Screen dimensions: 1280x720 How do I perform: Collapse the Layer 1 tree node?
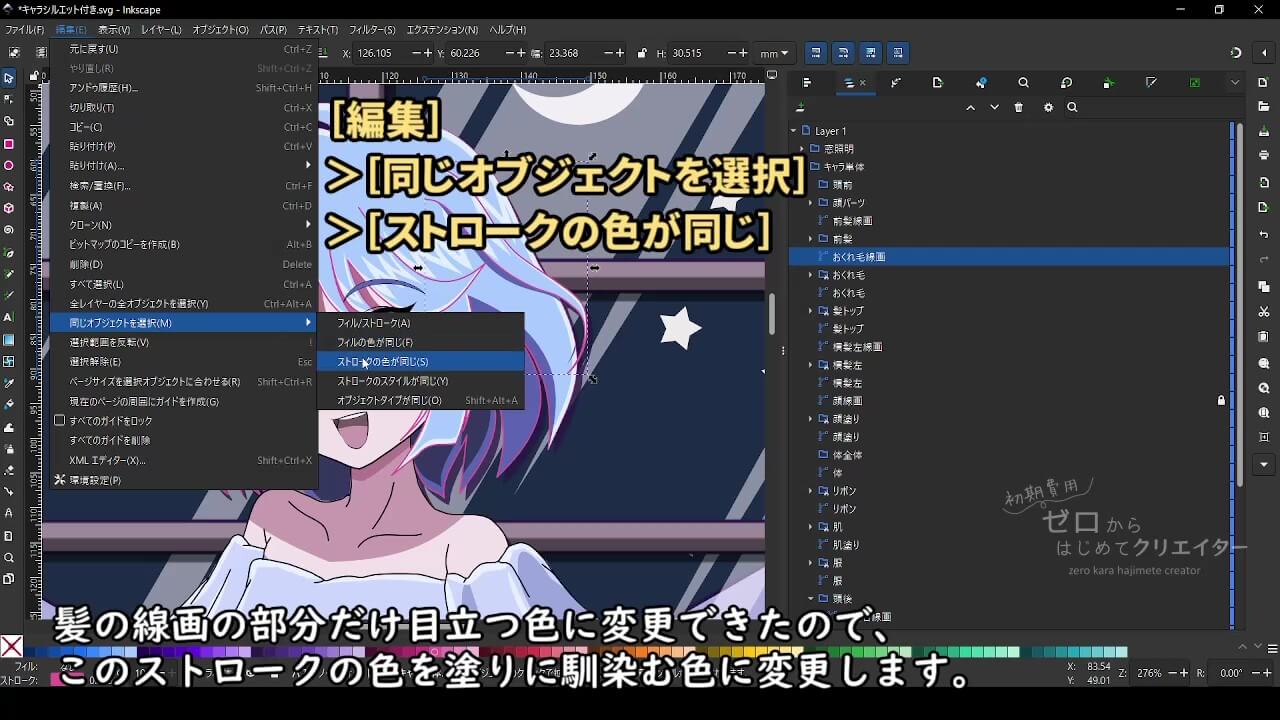click(x=794, y=131)
